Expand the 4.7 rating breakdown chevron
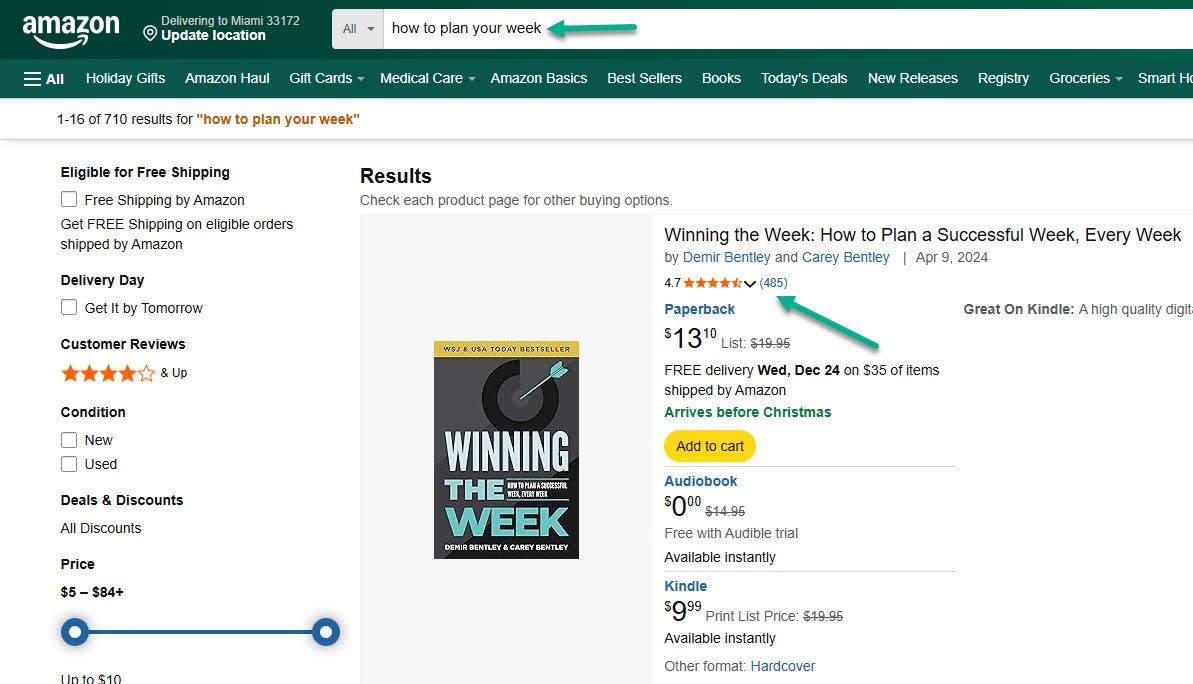The image size is (1193, 684). tap(751, 283)
